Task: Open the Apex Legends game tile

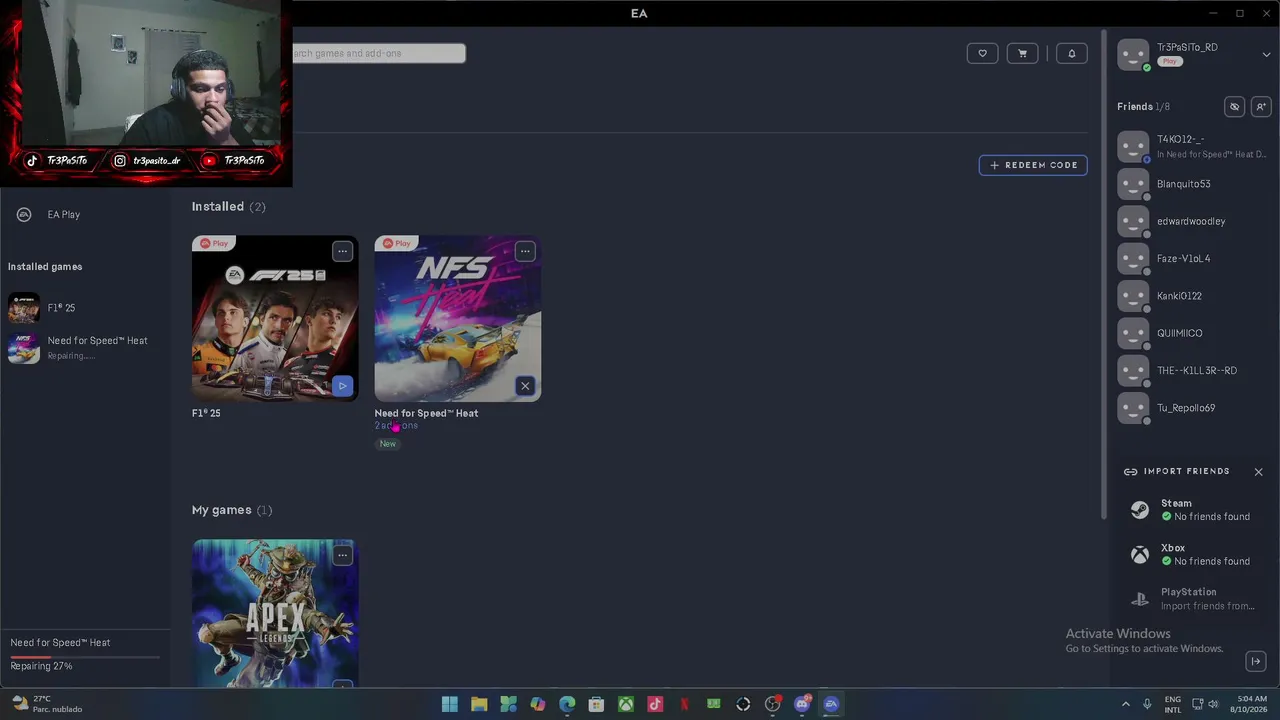Action: pos(275,613)
